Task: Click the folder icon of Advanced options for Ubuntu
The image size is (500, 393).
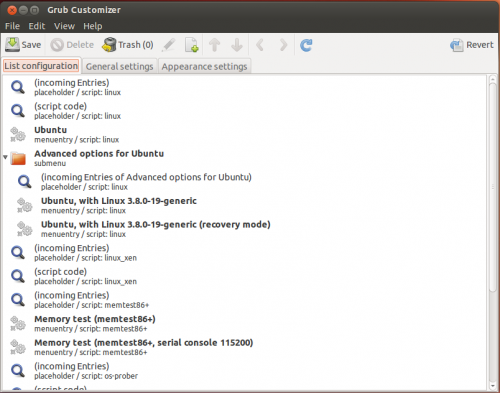Action: click(x=18, y=158)
